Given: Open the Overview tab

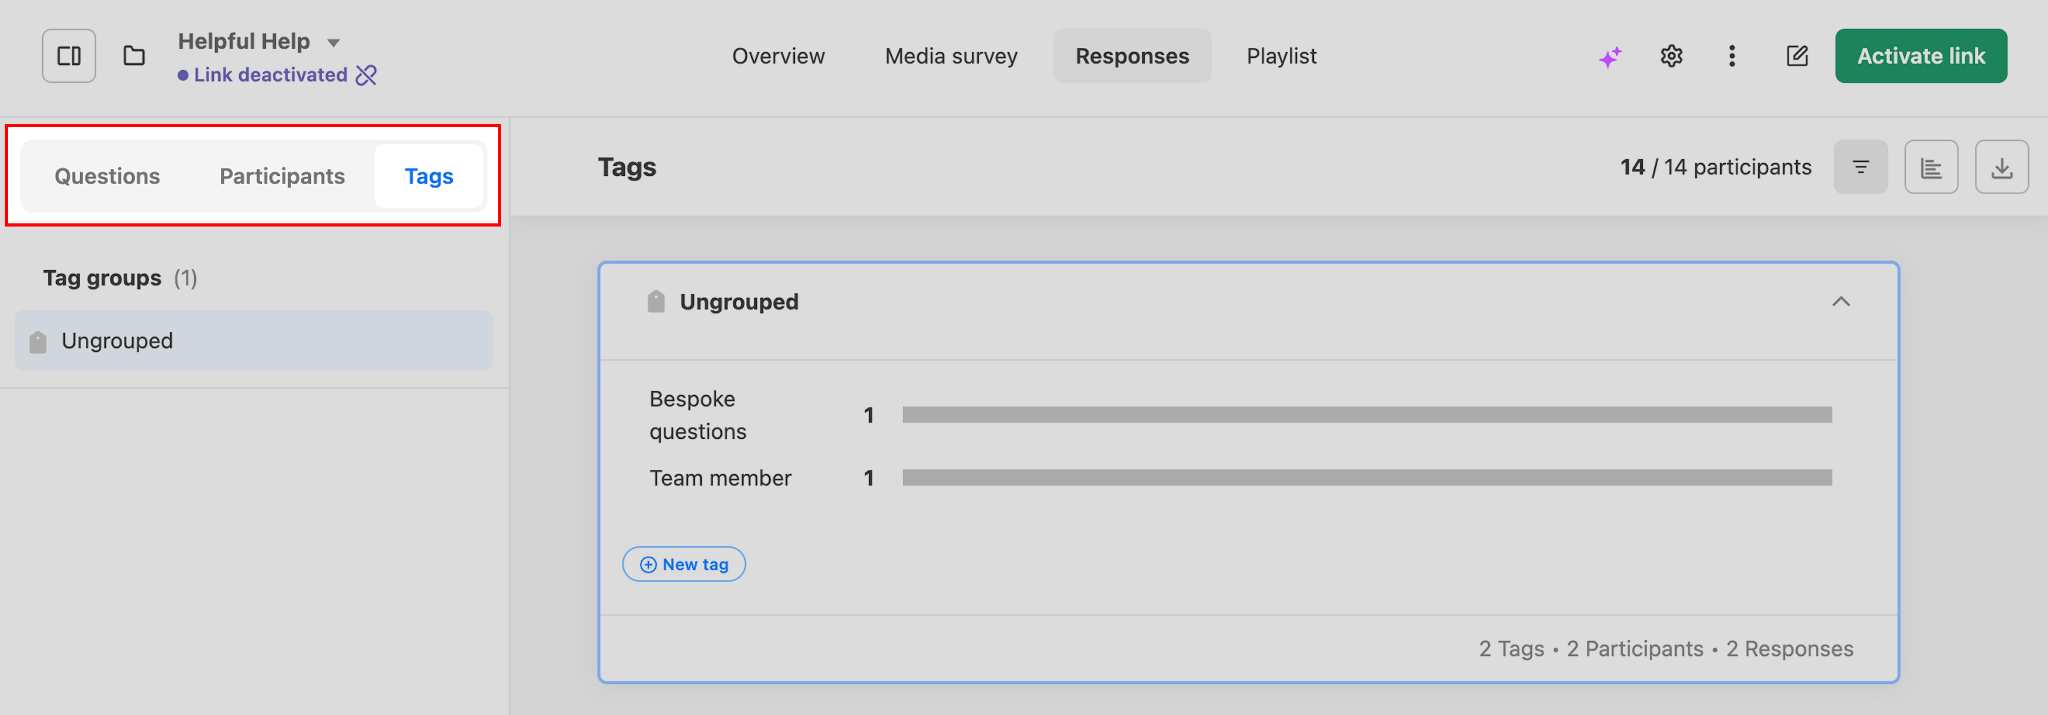Looking at the screenshot, I should [778, 56].
